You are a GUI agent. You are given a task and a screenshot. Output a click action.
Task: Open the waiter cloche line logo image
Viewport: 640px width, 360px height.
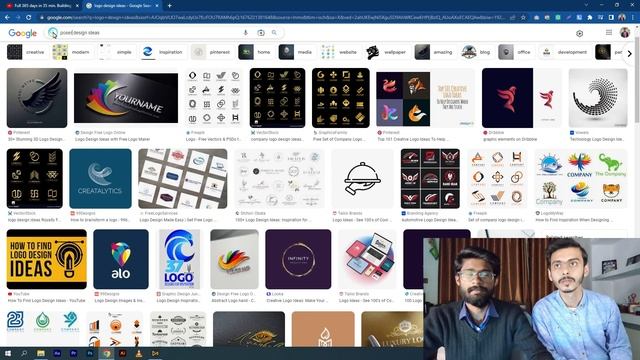pos(362,178)
